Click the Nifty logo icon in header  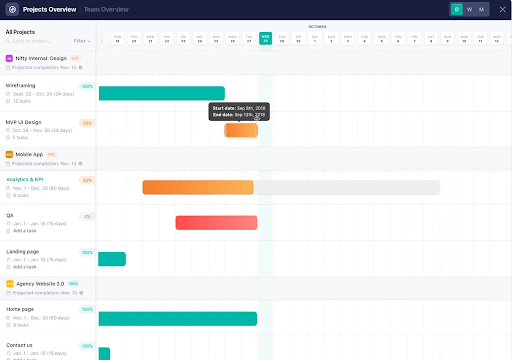(x=12, y=9)
